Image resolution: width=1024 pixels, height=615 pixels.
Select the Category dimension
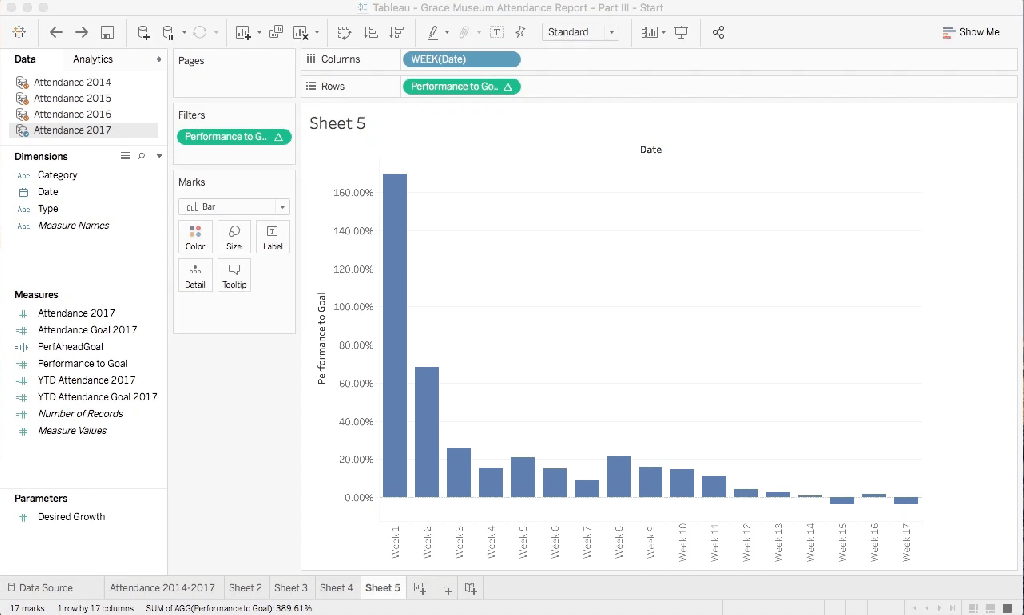click(57, 175)
